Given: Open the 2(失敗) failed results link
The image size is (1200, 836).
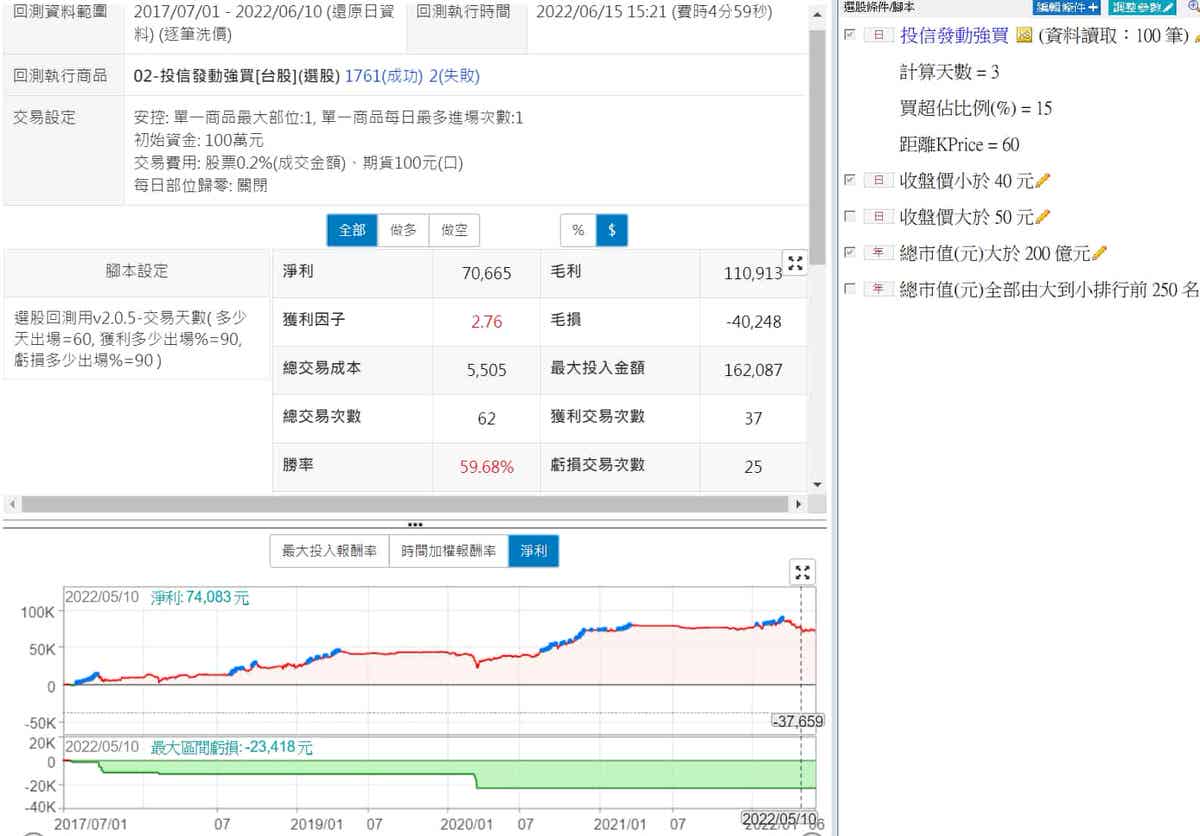Looking at the screenshot, I should pyautogui.click(x=454, y=76).
